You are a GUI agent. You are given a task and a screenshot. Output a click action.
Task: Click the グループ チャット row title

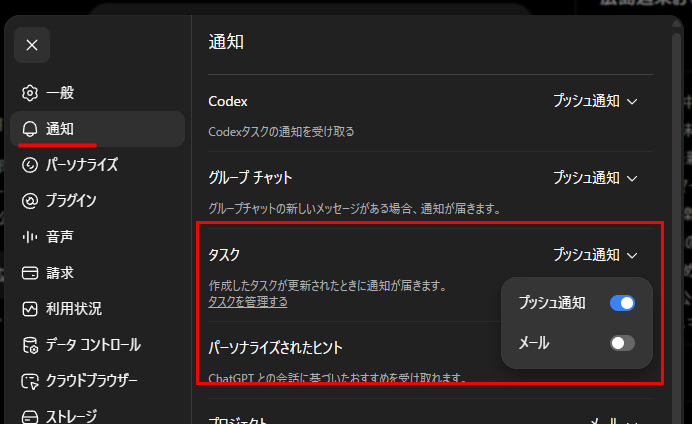(x=250, y=178)
